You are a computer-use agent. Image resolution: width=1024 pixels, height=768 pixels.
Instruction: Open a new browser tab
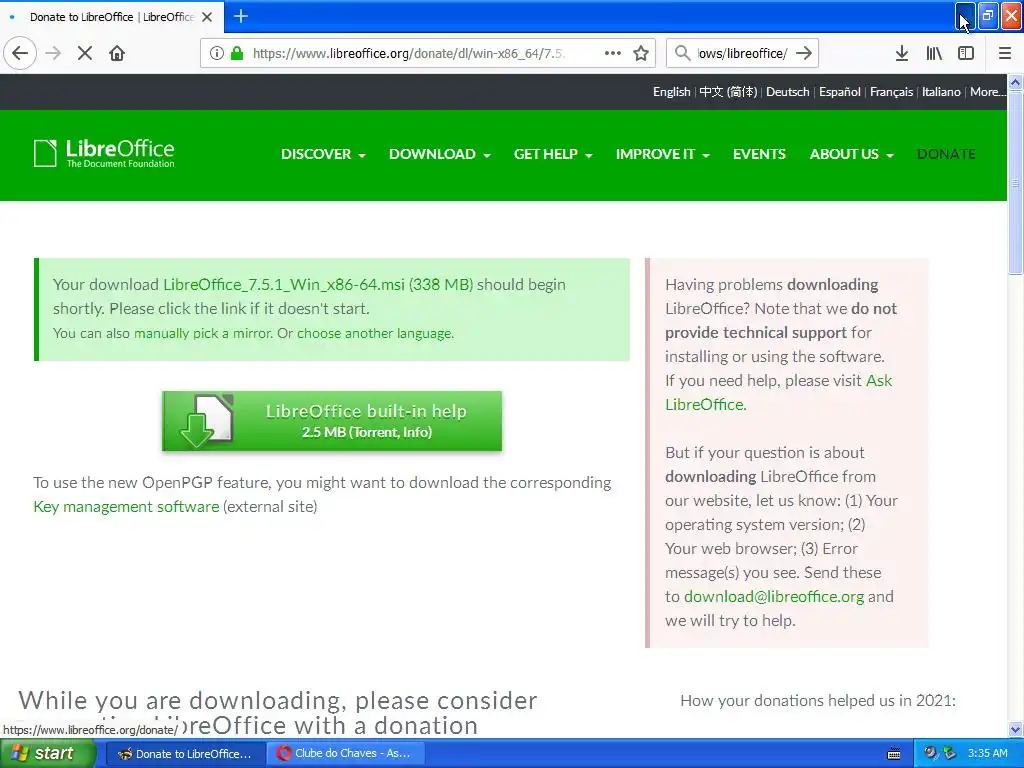click(x=240, y=16)
